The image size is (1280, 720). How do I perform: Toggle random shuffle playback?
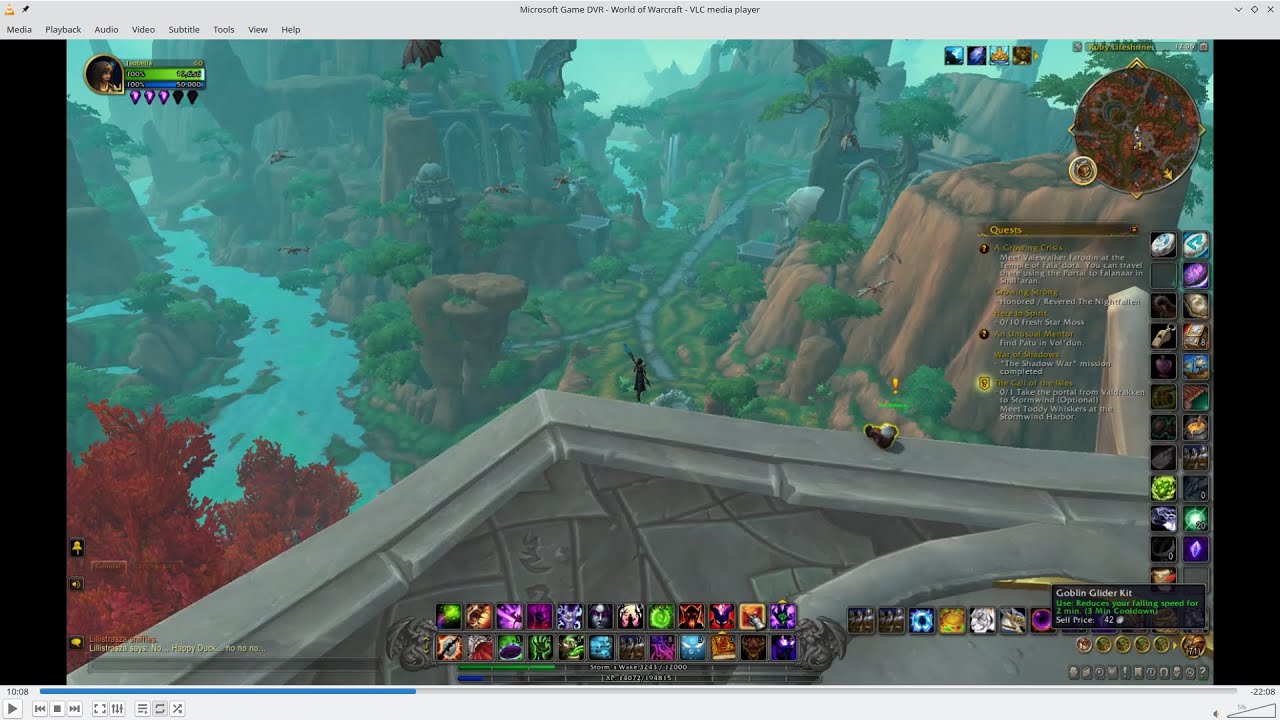point(177,709)
